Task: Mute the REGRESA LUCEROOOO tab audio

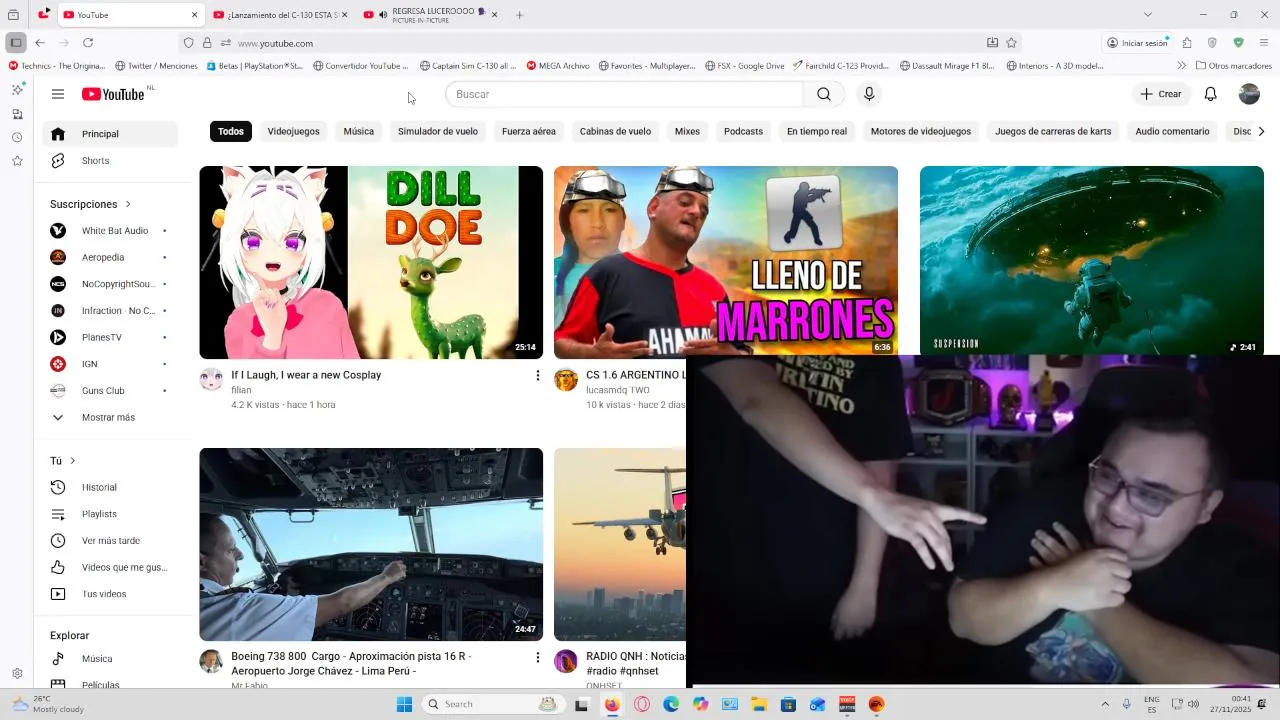Action: pos(383,15)
